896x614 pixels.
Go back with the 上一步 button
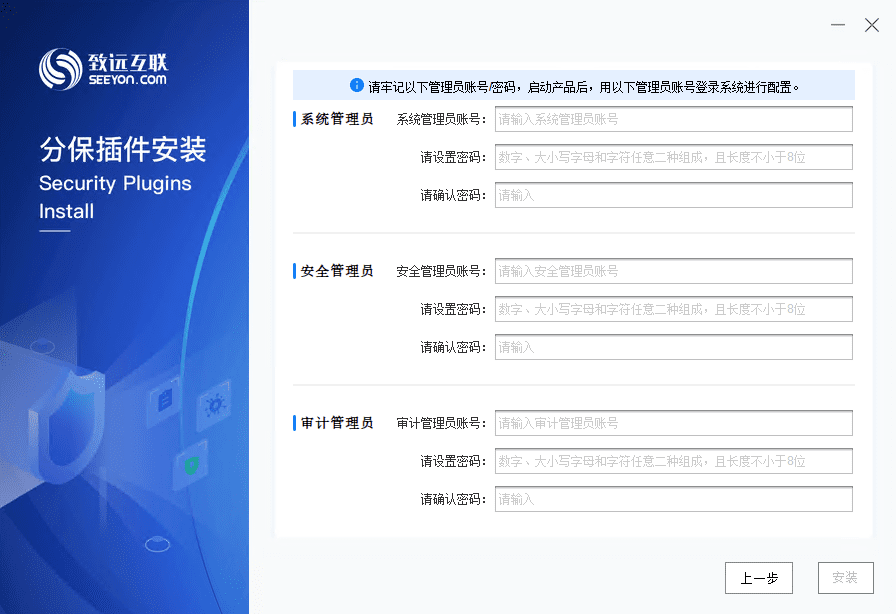tap(759, 578)
